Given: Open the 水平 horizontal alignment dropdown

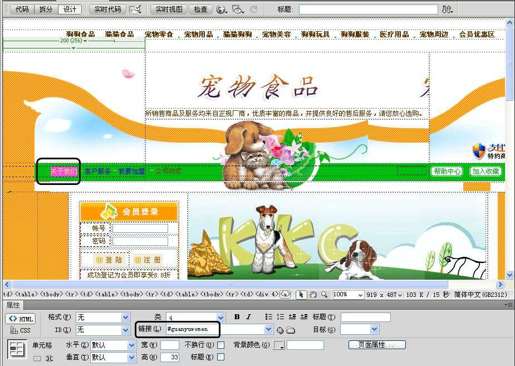Looking at the screenshot, I should click(132, 345).
